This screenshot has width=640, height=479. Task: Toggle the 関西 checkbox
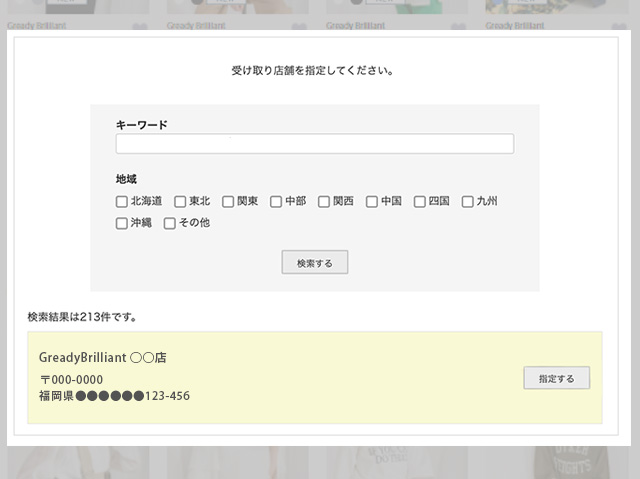tap(325, 201)
